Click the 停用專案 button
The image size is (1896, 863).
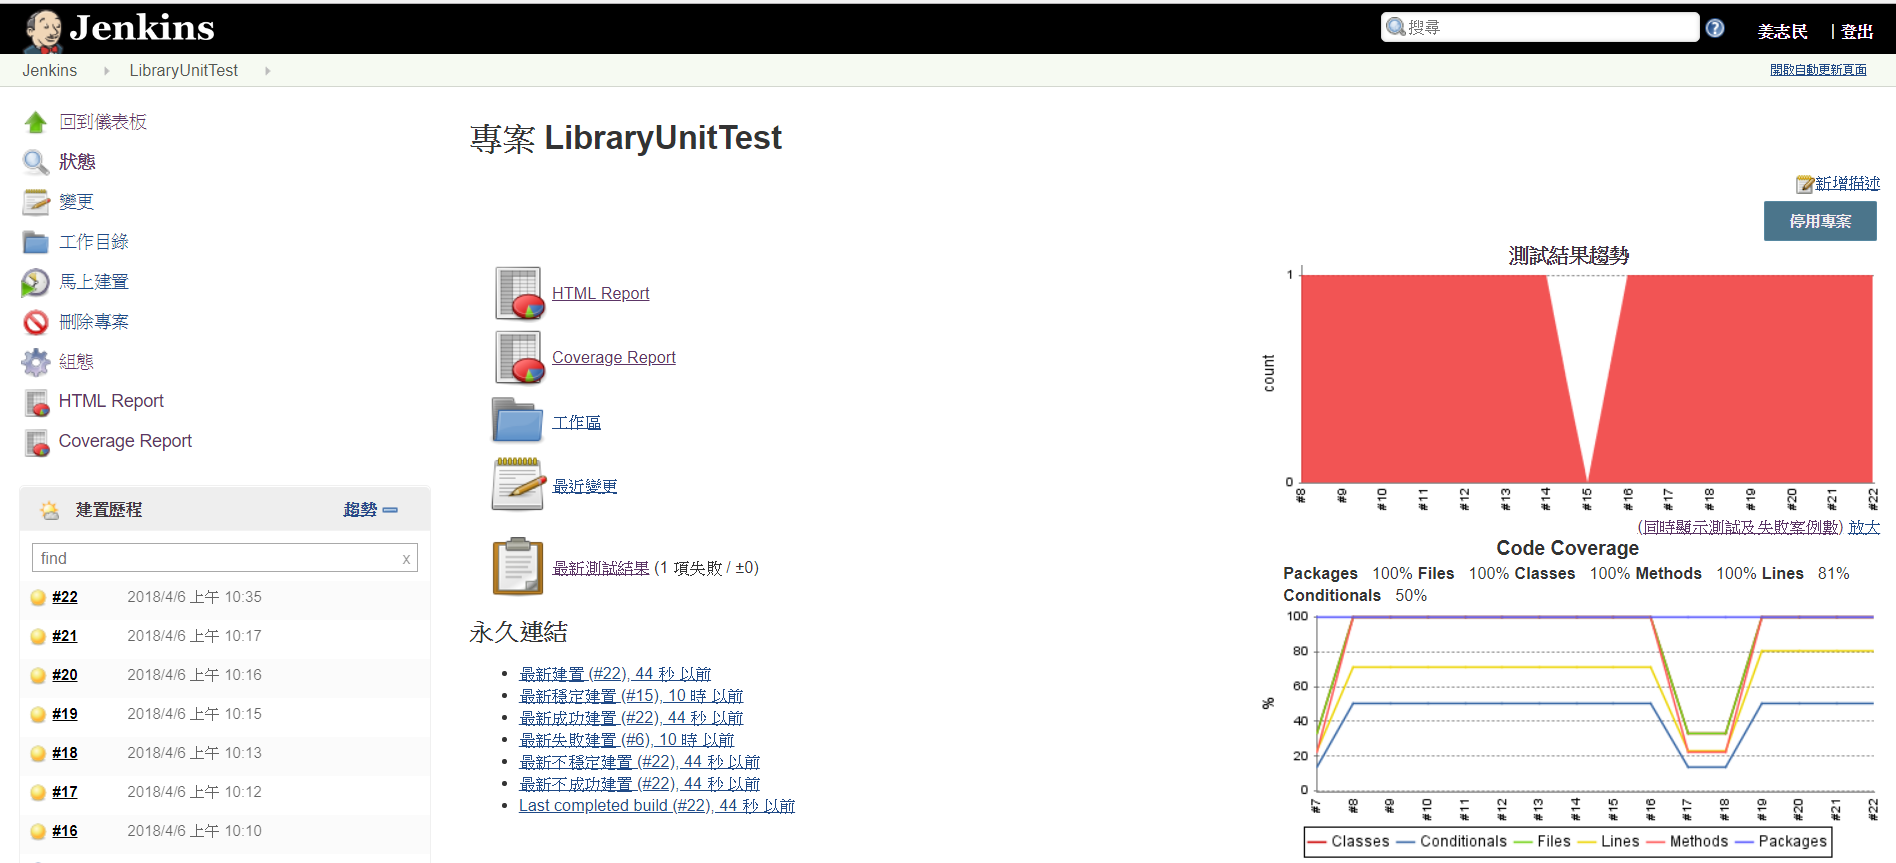point(1820,221)
